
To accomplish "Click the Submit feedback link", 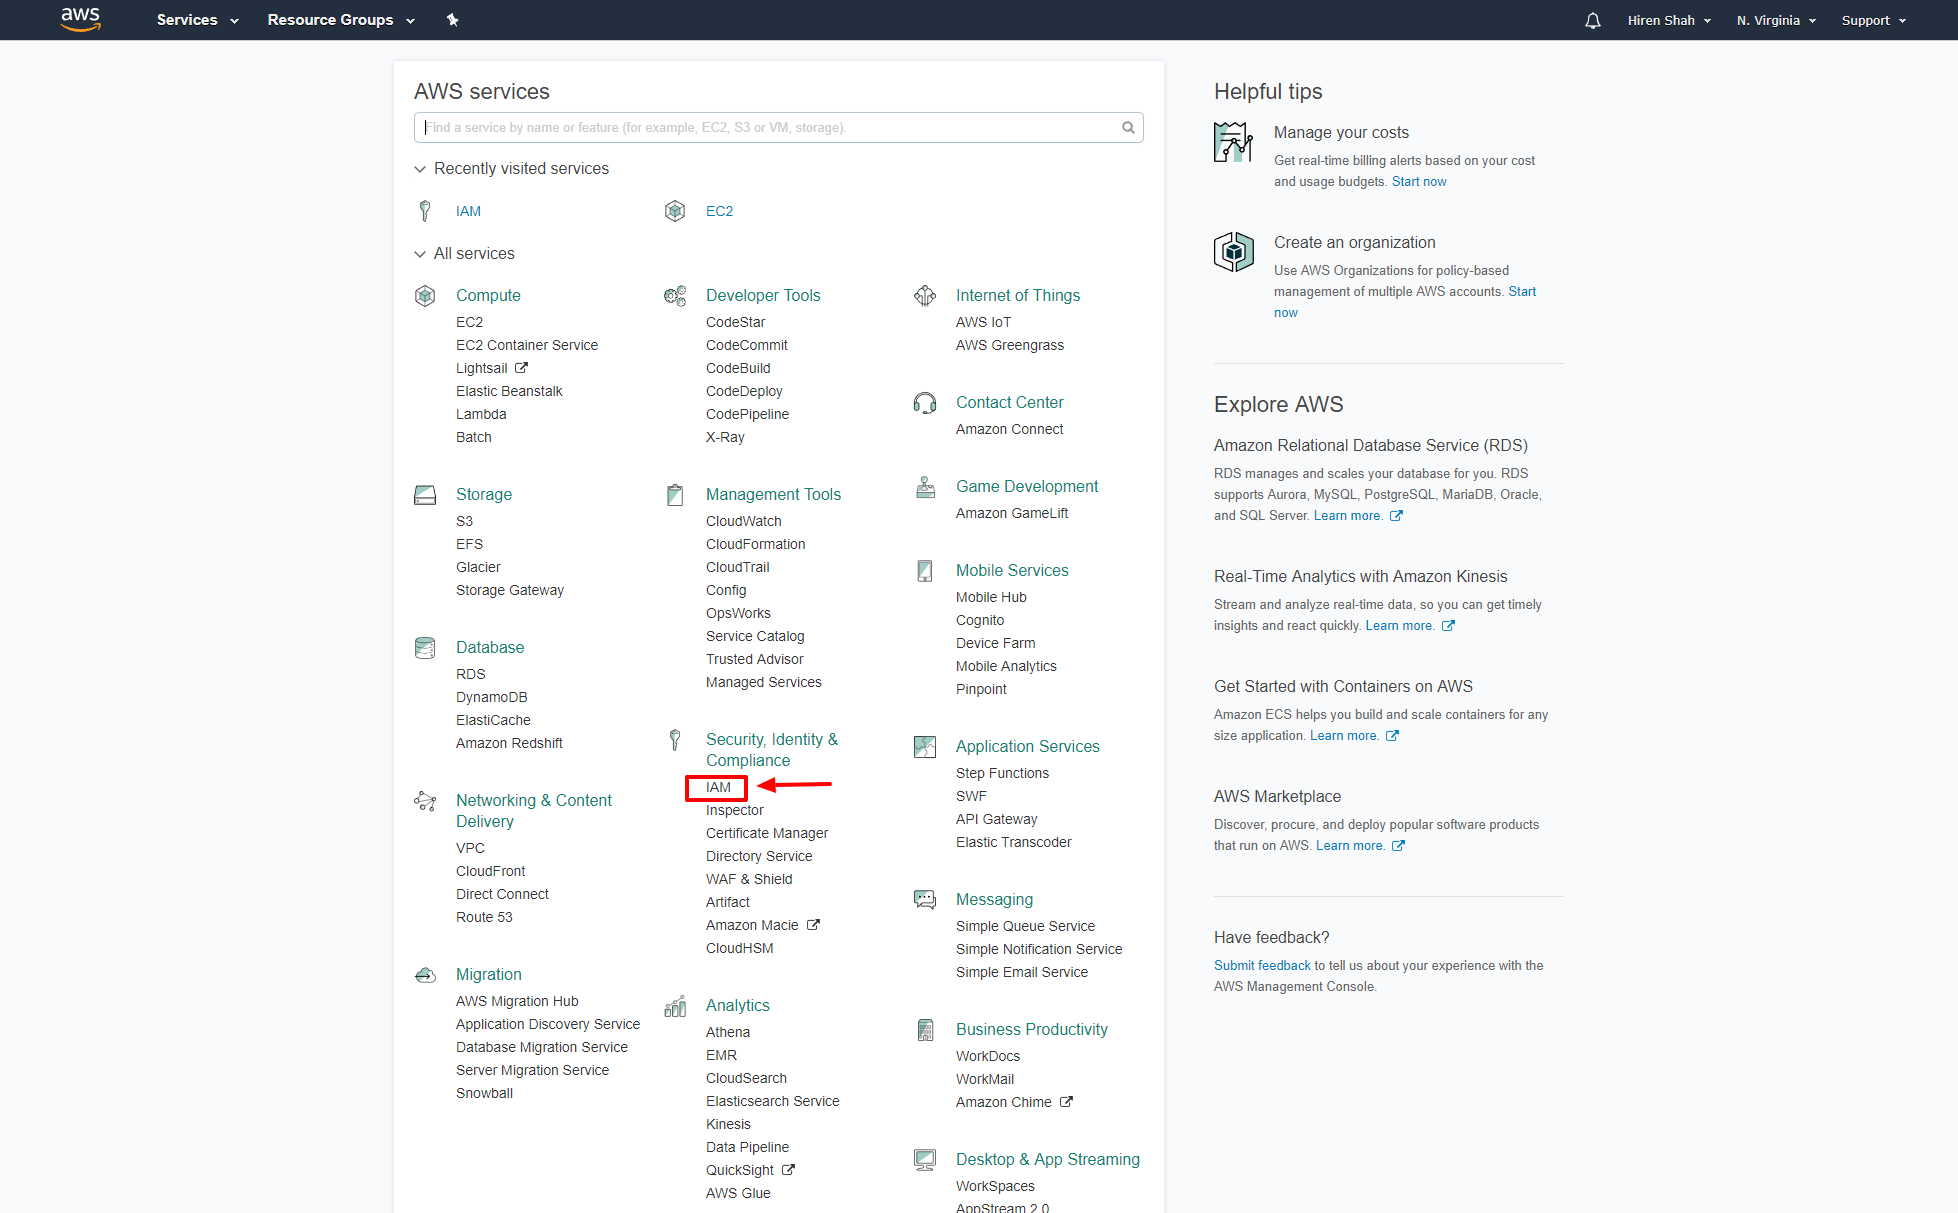I will click(x=1262, y=965).
